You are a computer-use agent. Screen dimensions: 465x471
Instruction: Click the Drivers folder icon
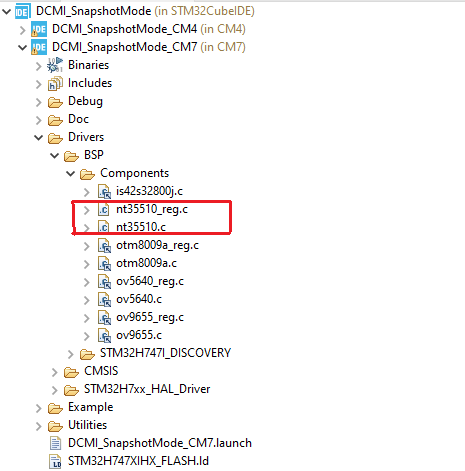(x=55, y=138)
